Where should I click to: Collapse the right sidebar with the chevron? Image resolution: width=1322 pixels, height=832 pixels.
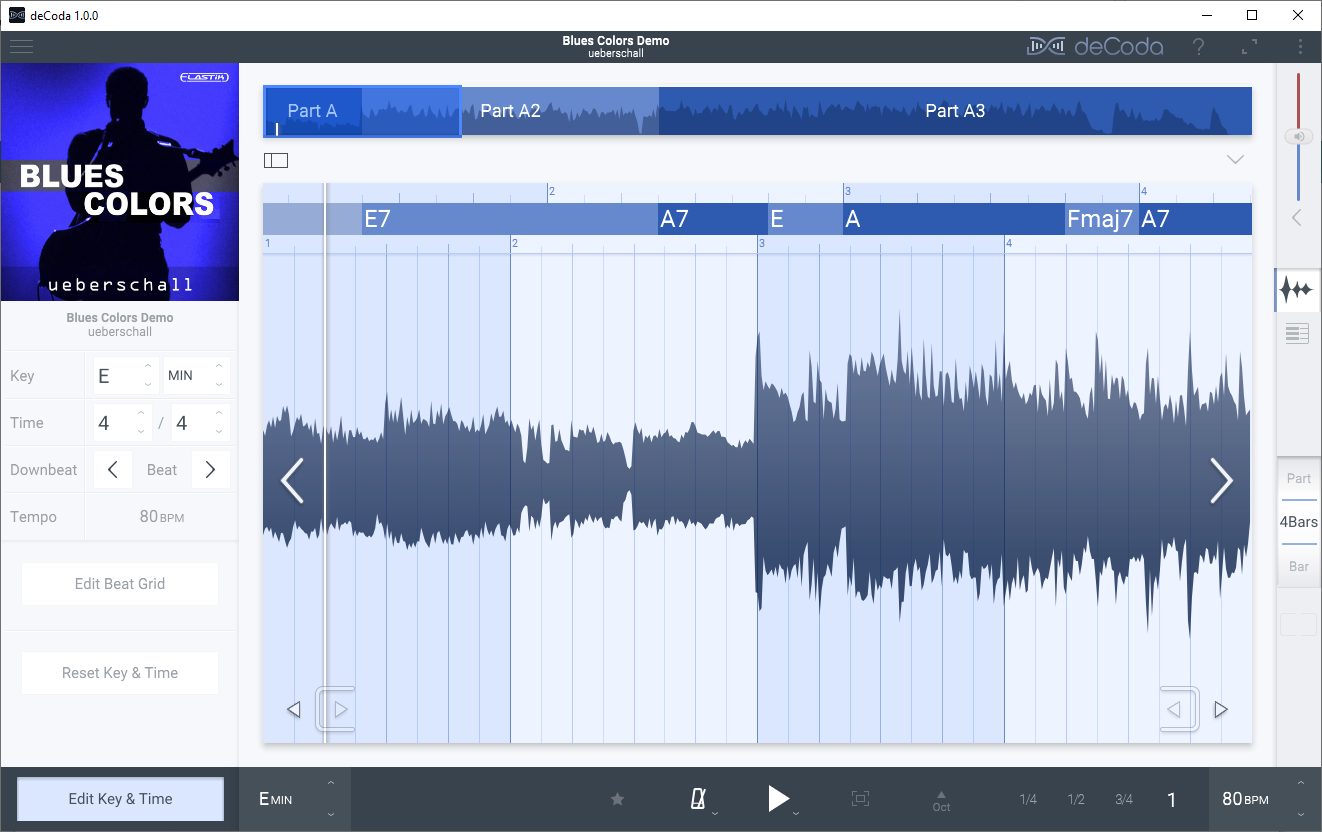(x=1297, y=218)
